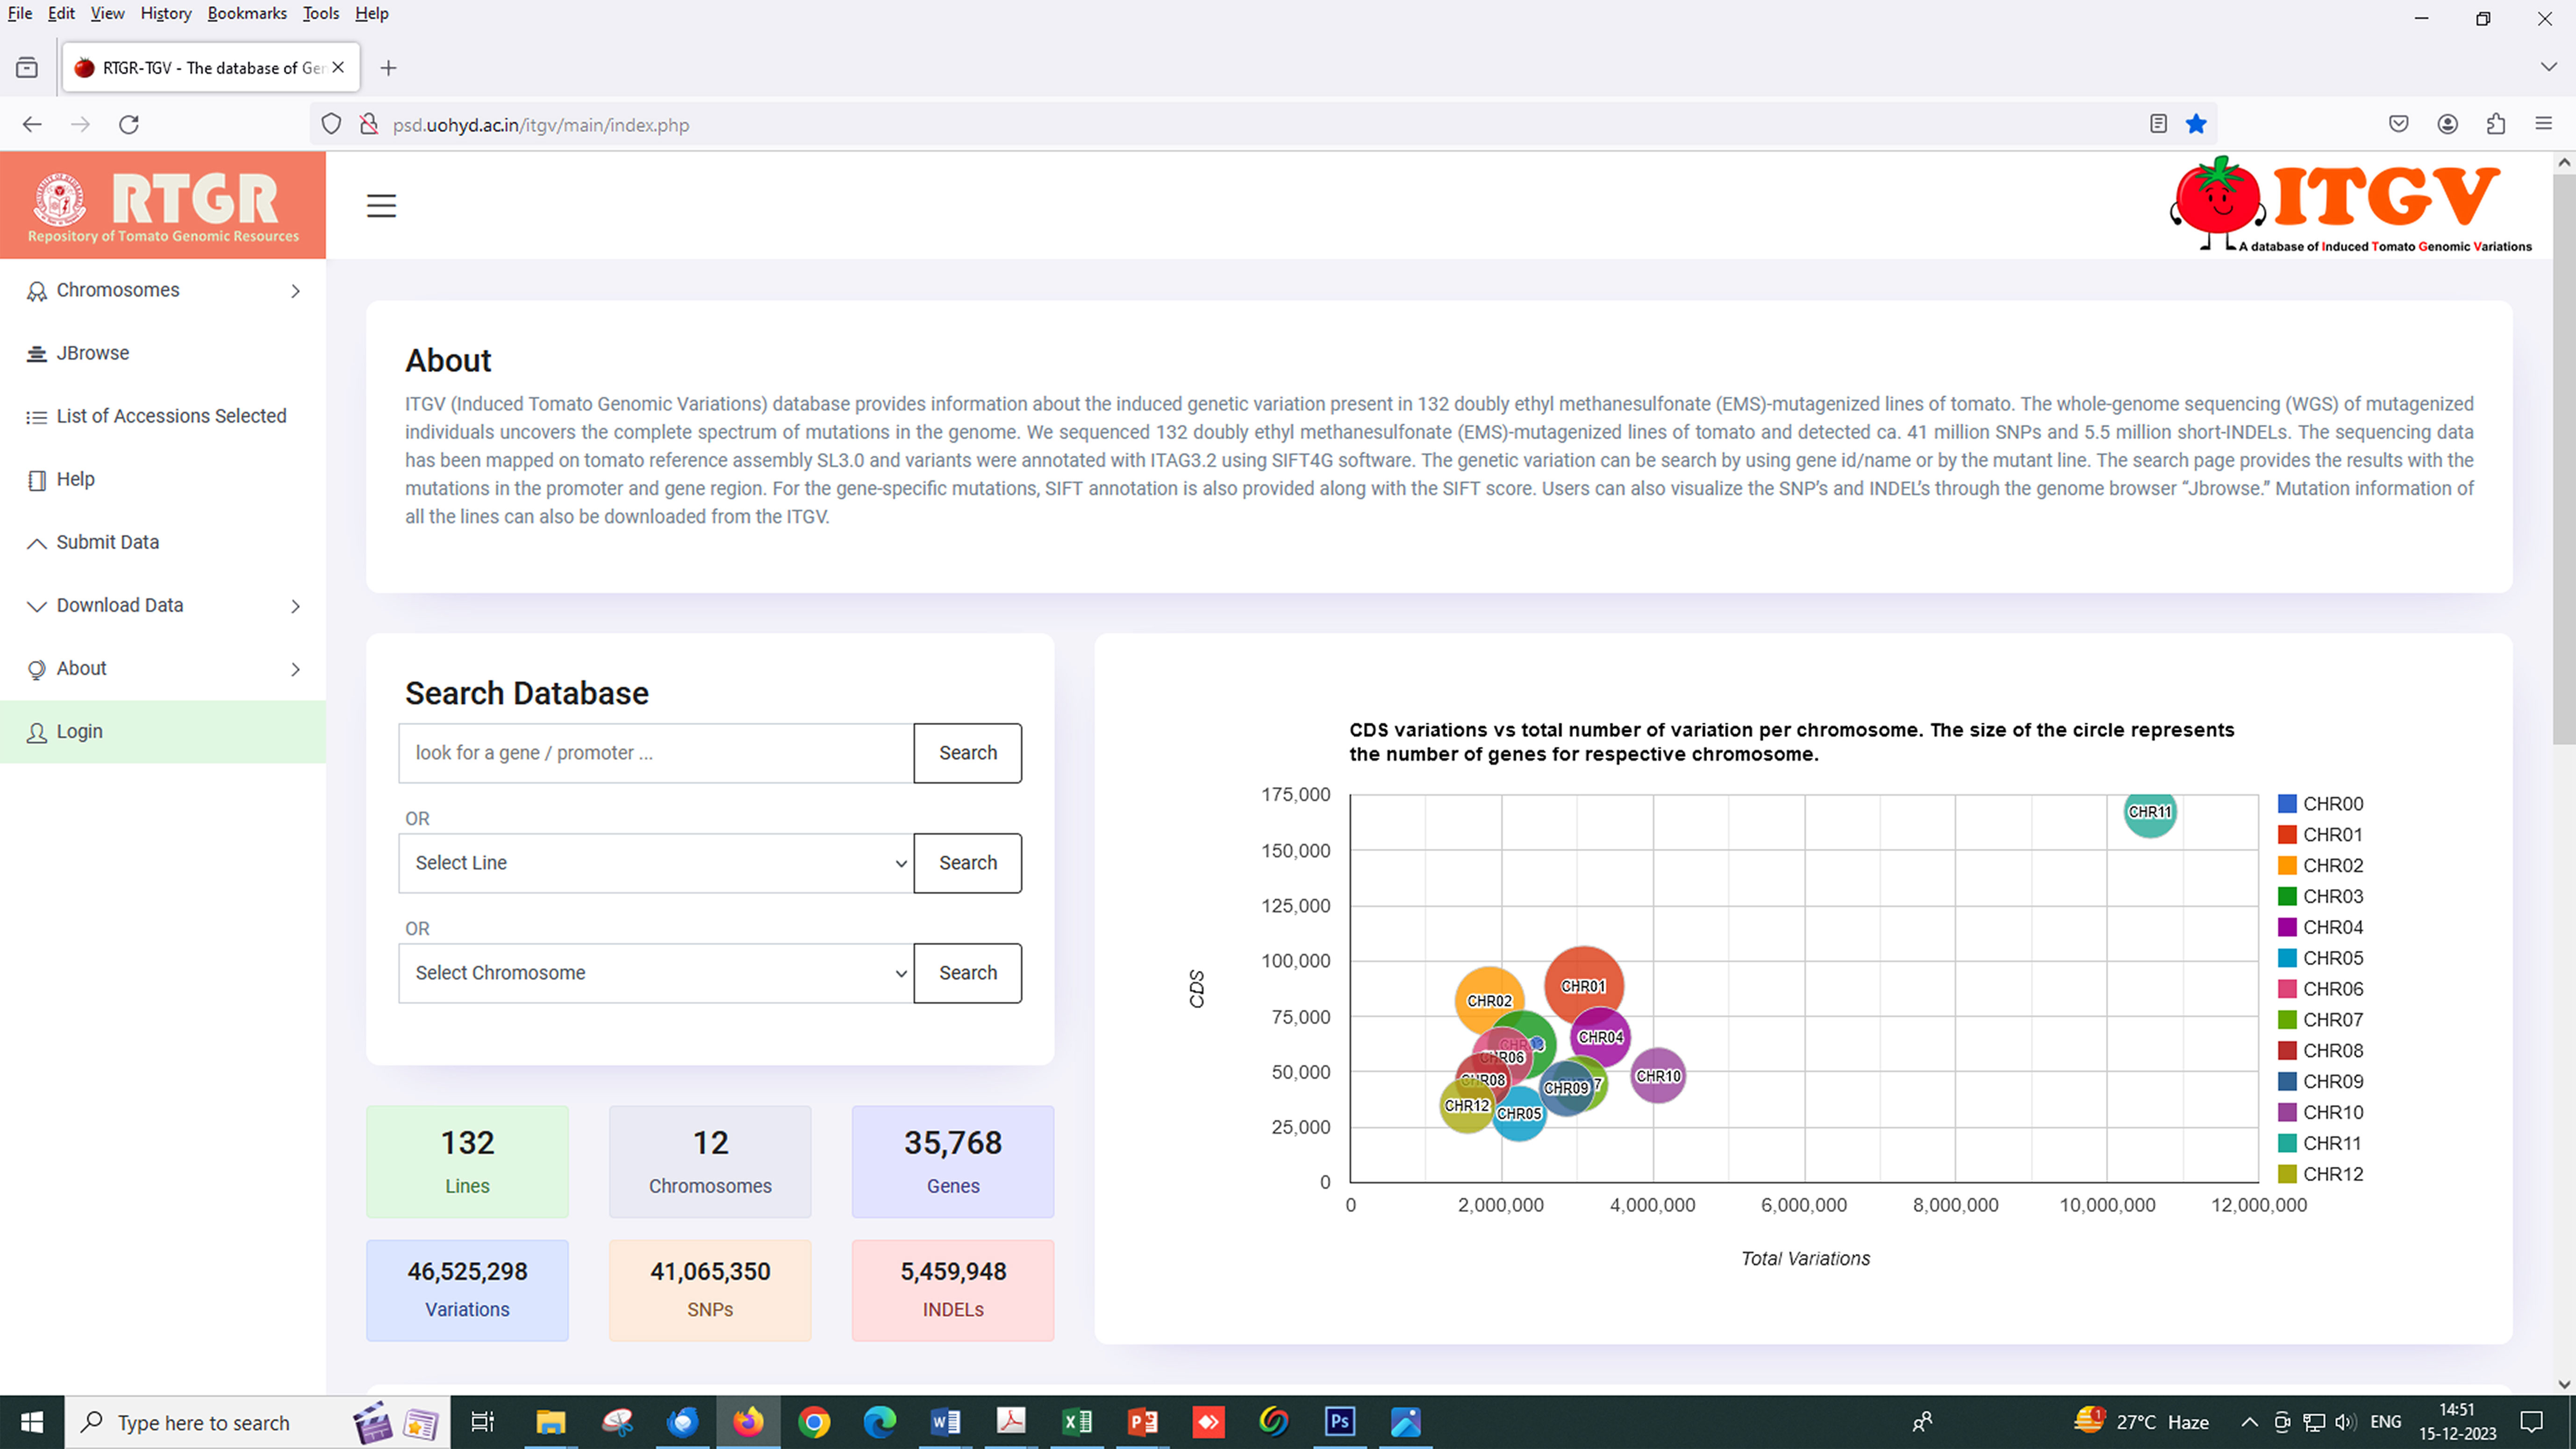Click the address bar URL
The image size is (2576, 1449).
[541, 125]
